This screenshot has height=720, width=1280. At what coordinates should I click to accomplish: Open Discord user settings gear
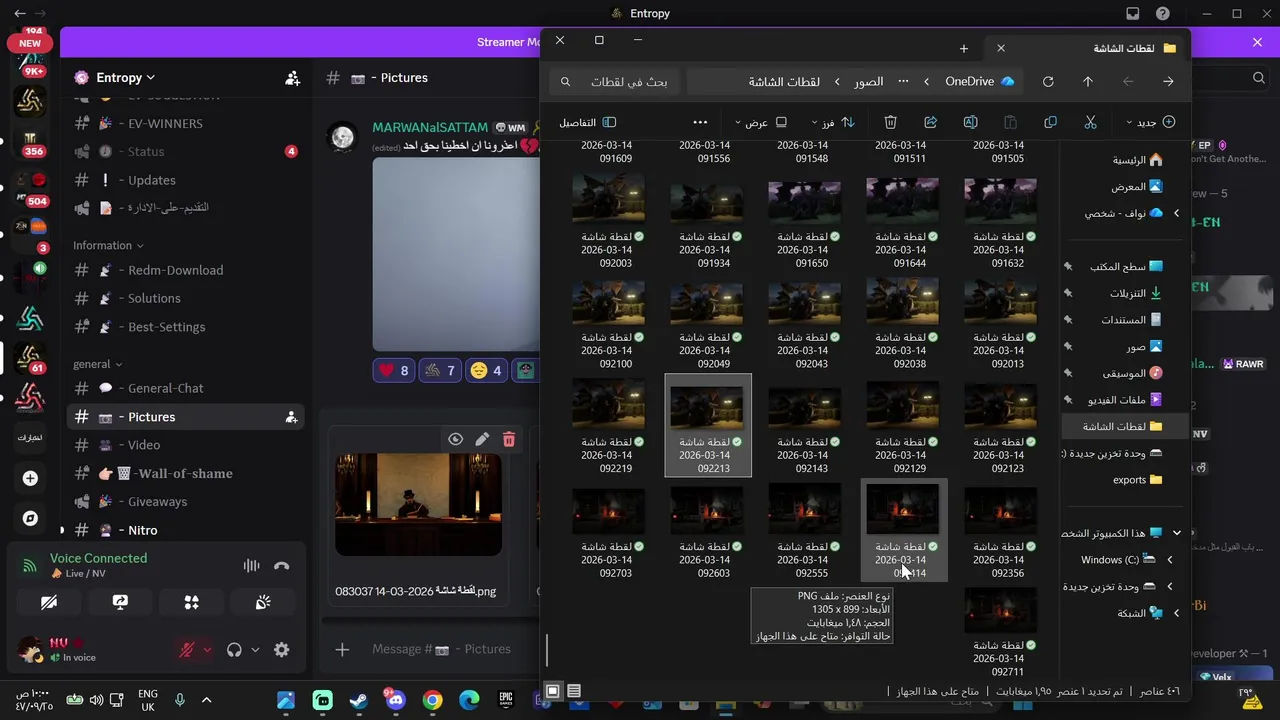point(282,649)
